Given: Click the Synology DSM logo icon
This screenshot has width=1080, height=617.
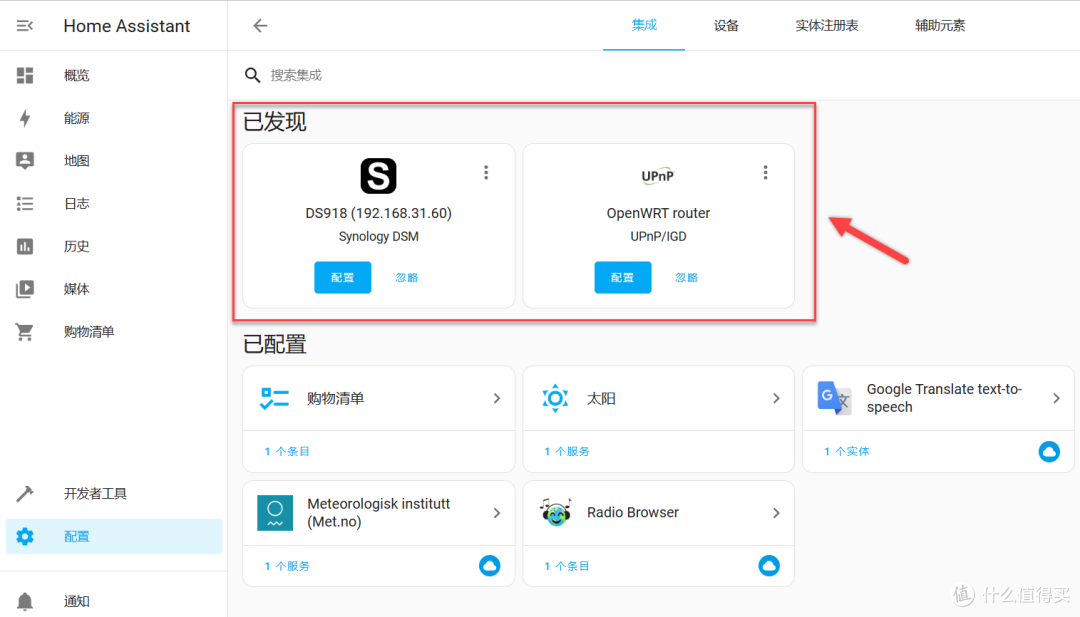Looking at the screenshot, I should point(378,176).
